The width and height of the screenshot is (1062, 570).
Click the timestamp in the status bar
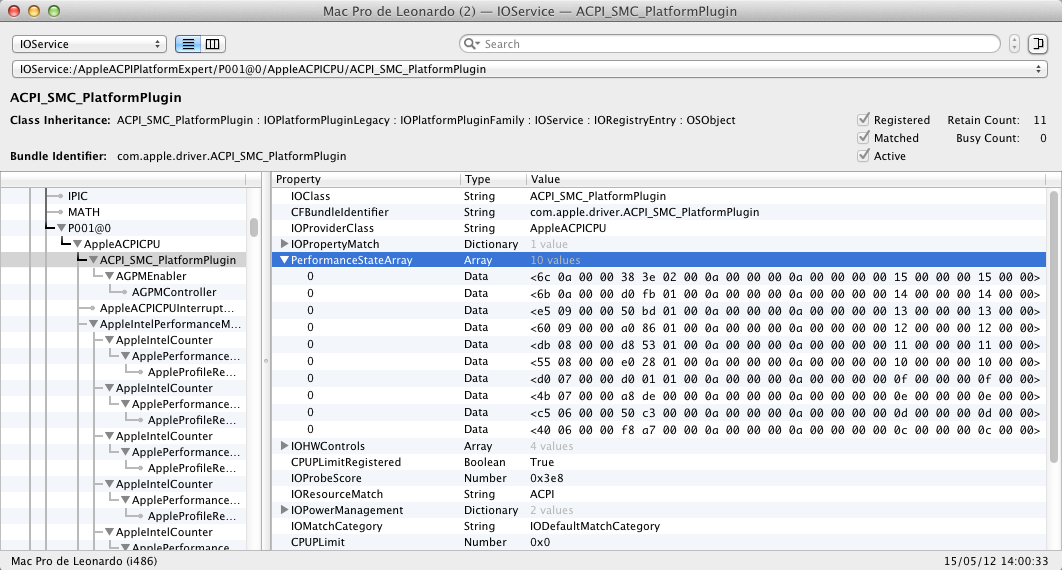996,561
